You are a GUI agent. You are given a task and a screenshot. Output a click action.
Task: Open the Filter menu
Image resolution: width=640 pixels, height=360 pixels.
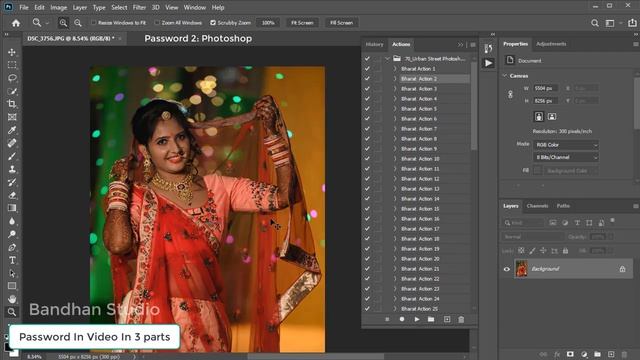[x=139, y=7]
